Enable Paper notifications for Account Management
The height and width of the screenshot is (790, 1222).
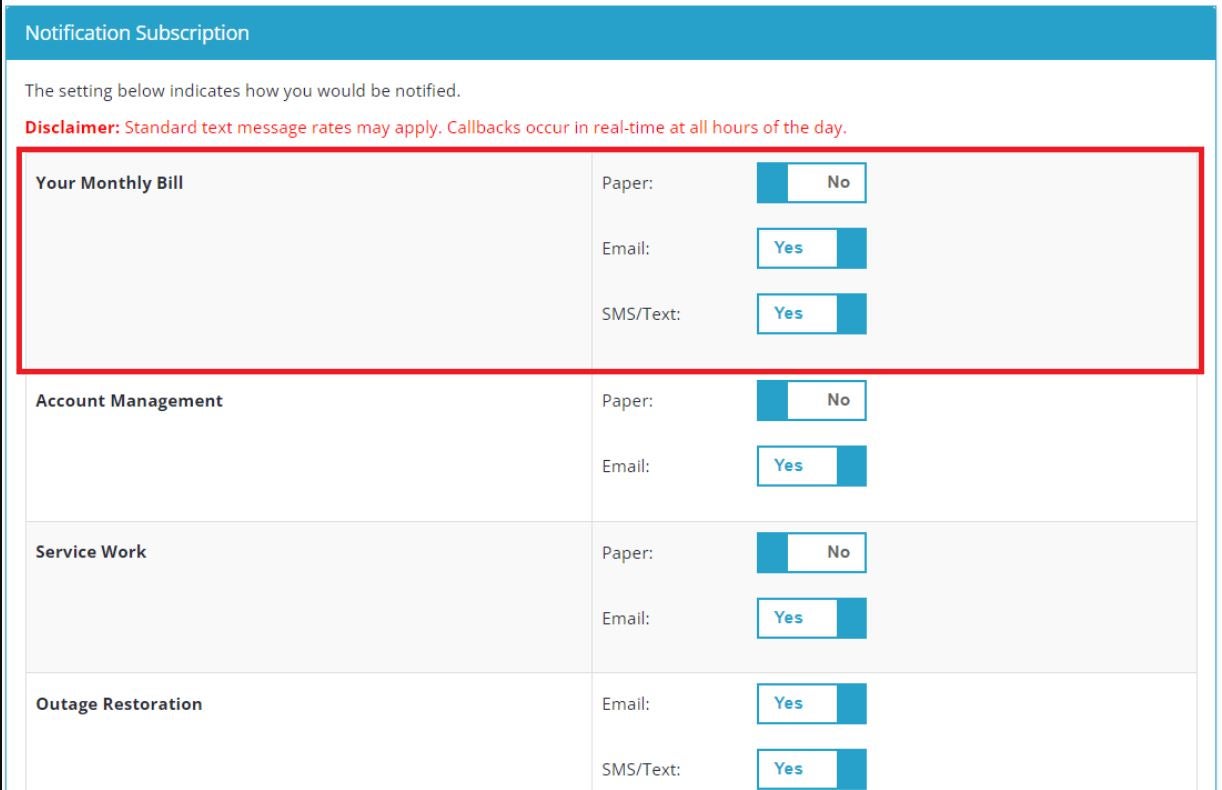pyautogui.click(x=811, y=400)
